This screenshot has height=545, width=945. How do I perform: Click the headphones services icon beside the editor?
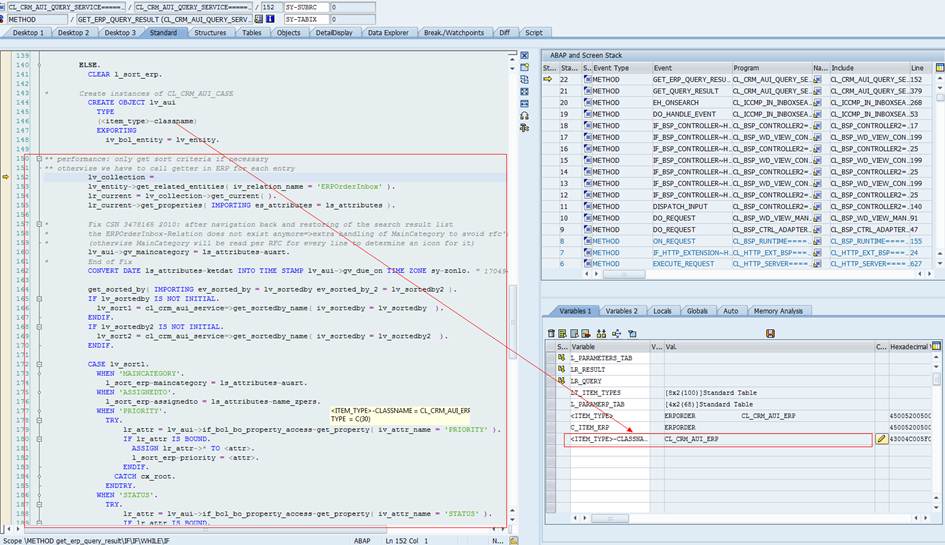[x=525, y=115]
